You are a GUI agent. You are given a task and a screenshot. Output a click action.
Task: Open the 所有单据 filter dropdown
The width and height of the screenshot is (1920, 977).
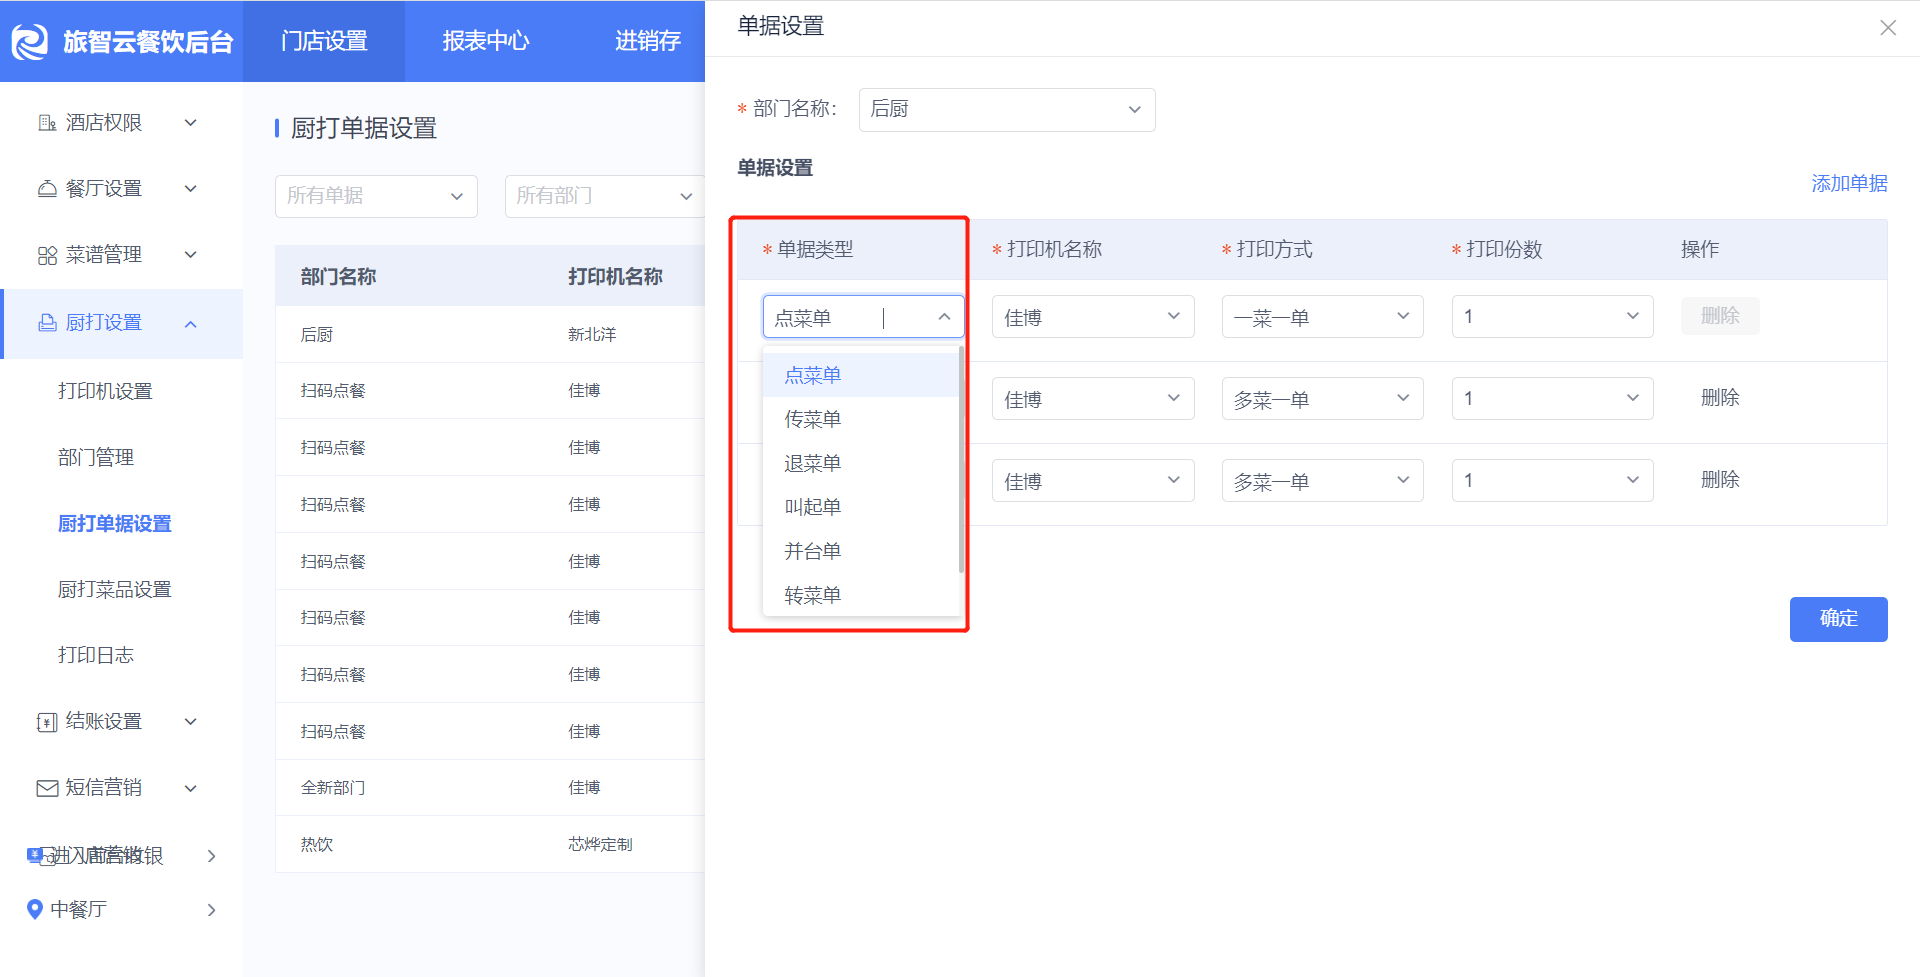pos(376,196)
